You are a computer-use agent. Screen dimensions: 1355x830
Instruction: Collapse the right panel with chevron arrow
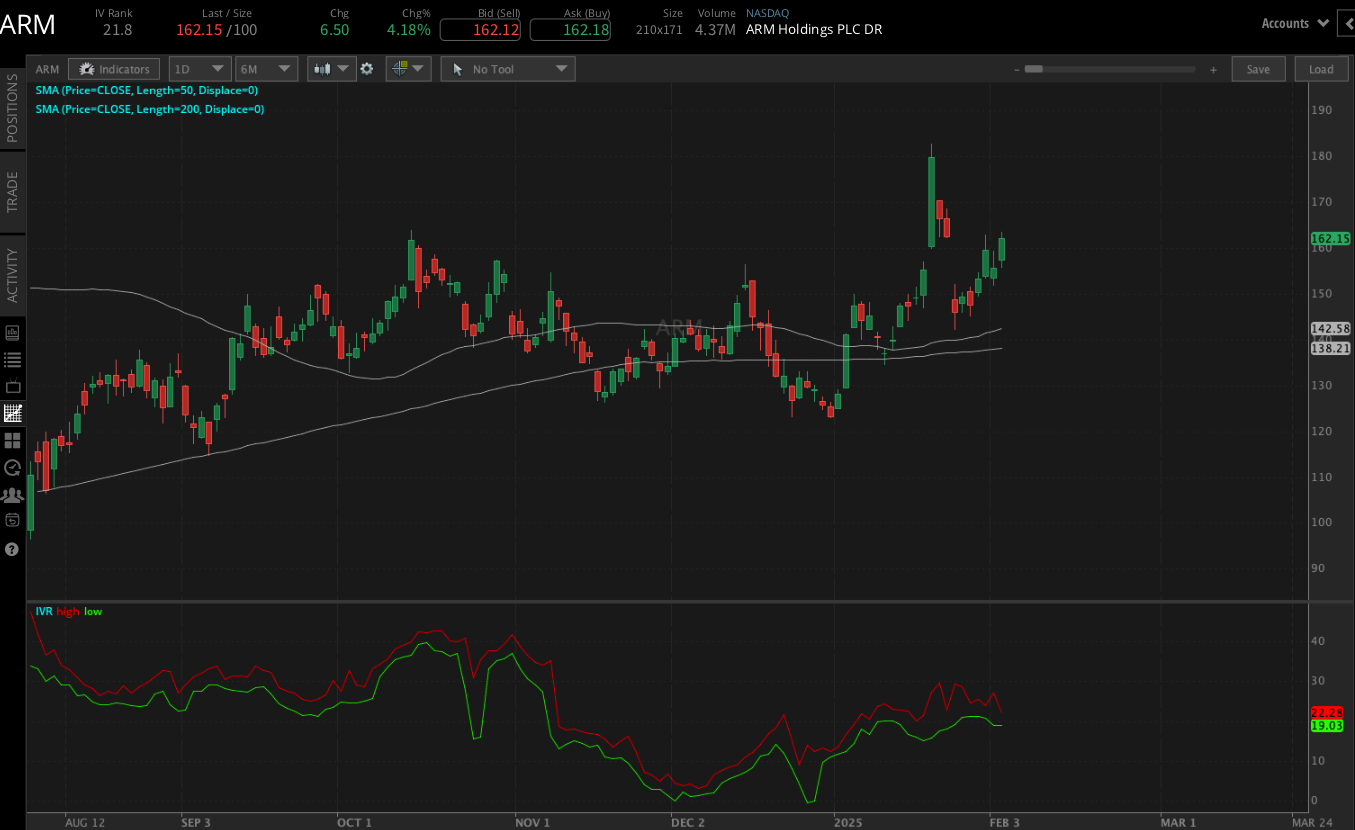pos(1345,23)
